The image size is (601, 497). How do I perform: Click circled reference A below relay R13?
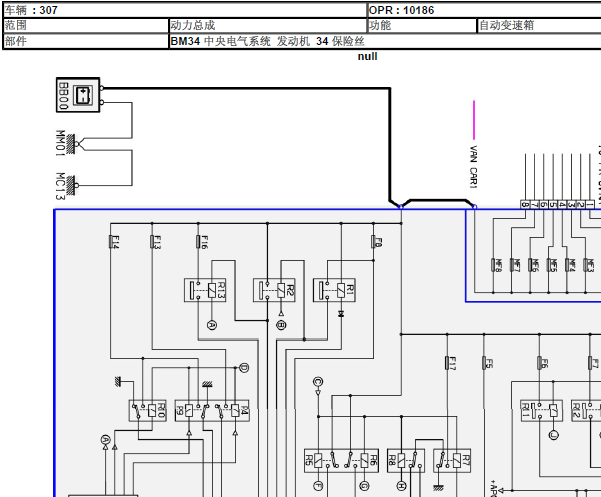pos(212,325)
